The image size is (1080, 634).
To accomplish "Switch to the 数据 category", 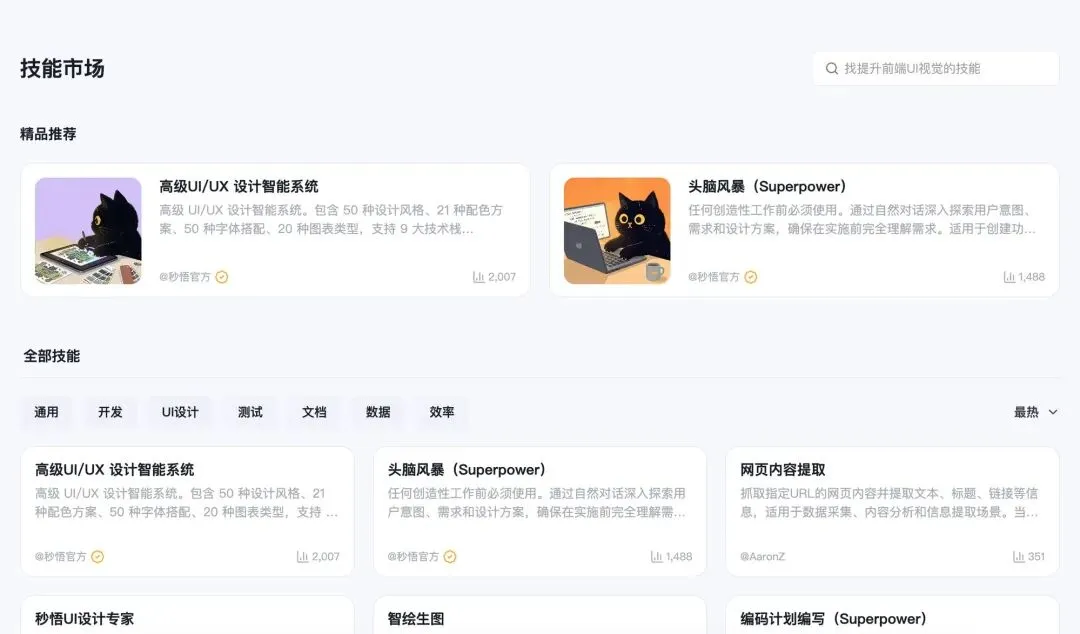I will [x=378, y=412].
